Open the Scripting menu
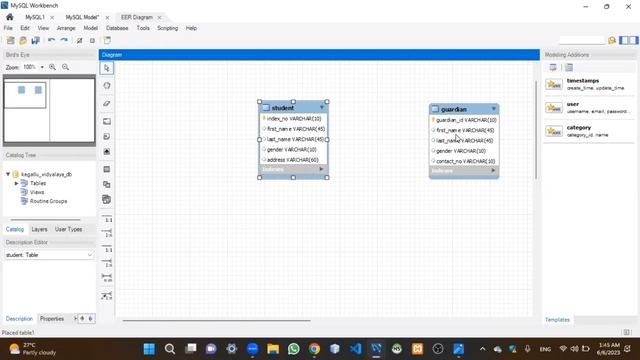The height and width of the screenshot is (360, 640). (168, 28)
